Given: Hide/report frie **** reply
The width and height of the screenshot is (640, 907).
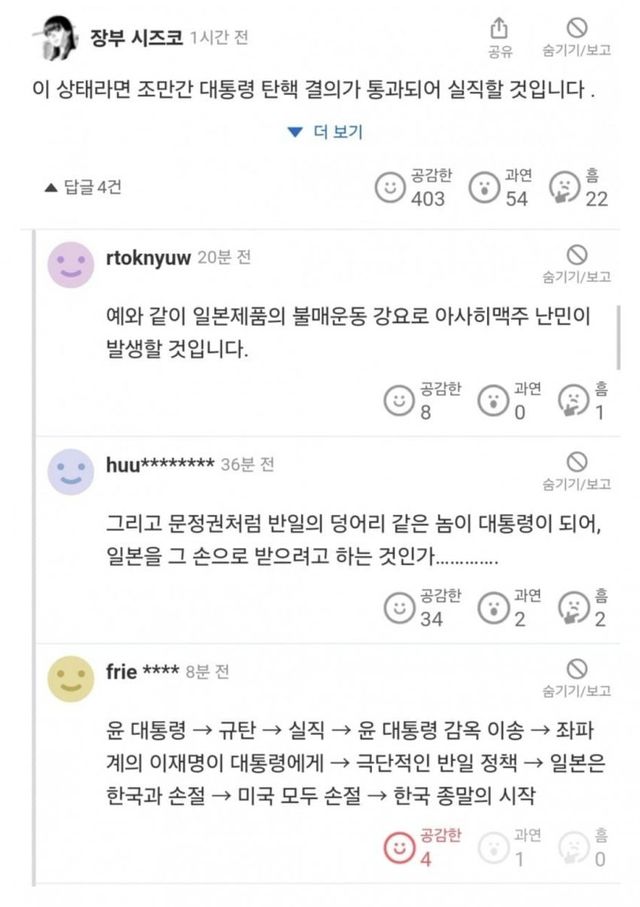Looking at the screenshot, I should [x=577, y=669].
